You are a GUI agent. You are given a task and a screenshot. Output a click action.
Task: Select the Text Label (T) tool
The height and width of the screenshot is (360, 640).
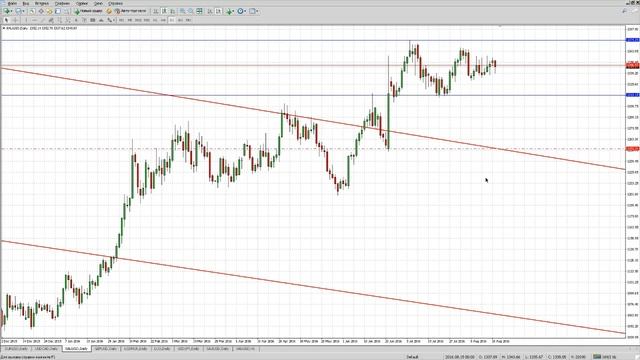[x=84, y=20]
